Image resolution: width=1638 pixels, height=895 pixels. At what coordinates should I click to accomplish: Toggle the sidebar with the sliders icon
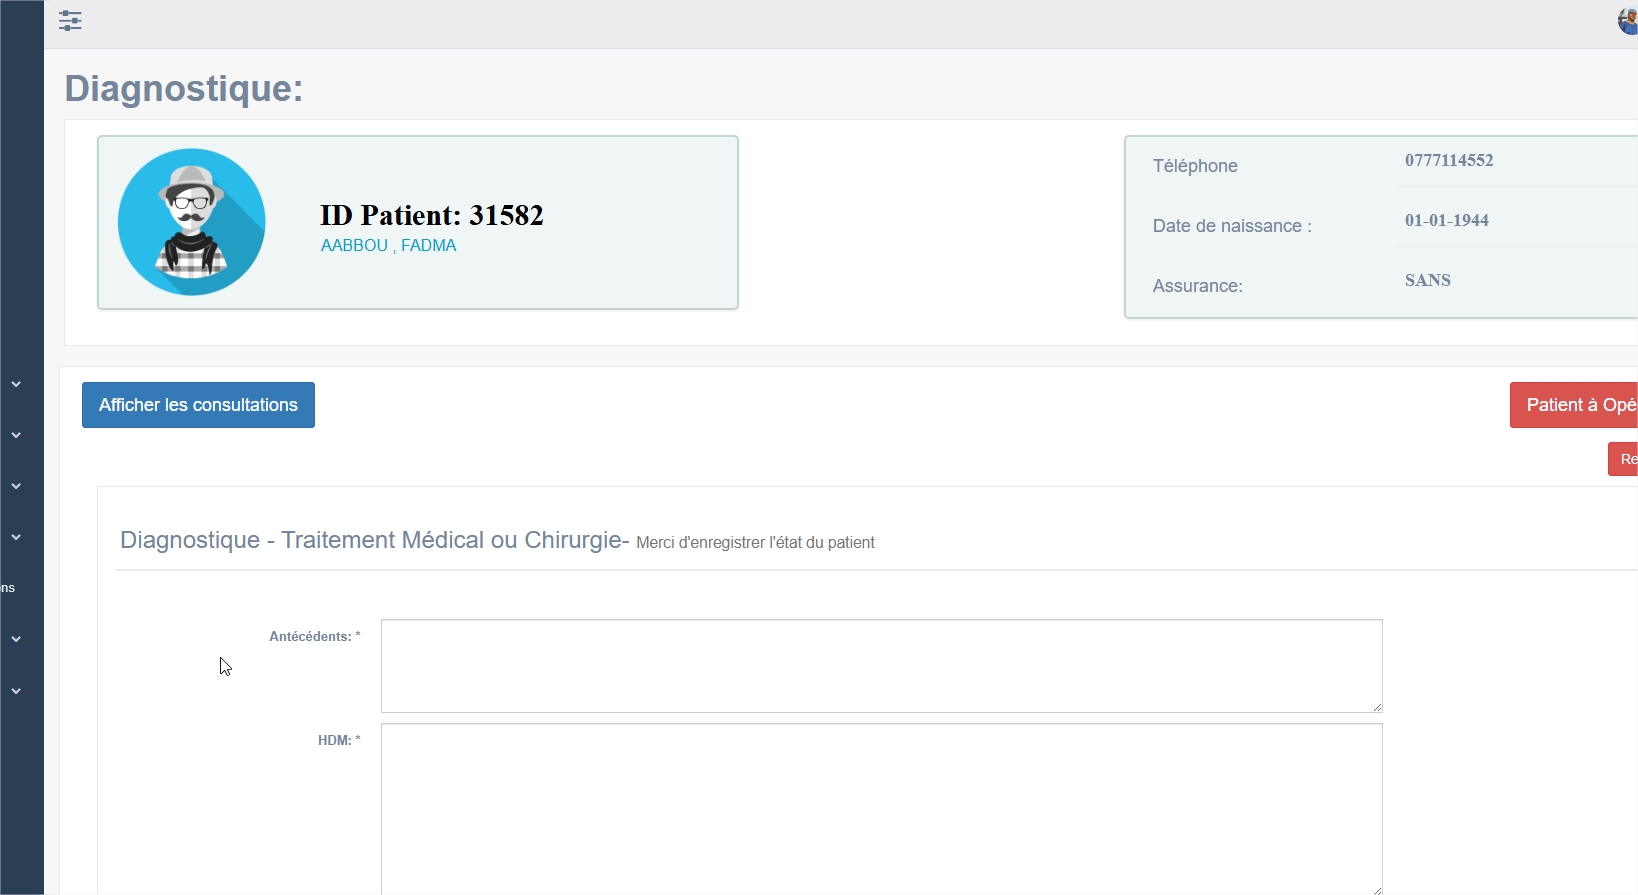pos(70,21)
